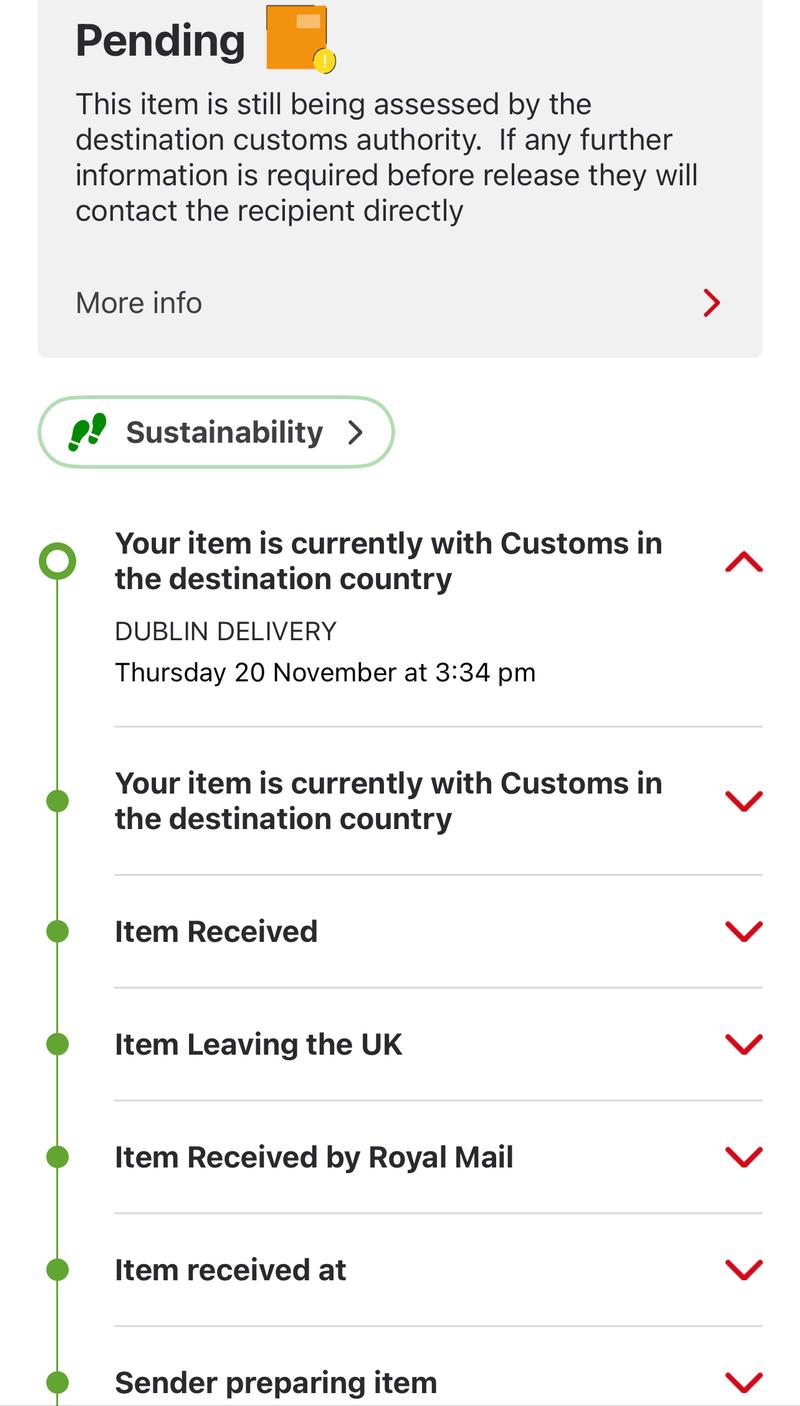Click the Pending status heading
This screenshot has width=800, height=1406.
coord(160,41)
